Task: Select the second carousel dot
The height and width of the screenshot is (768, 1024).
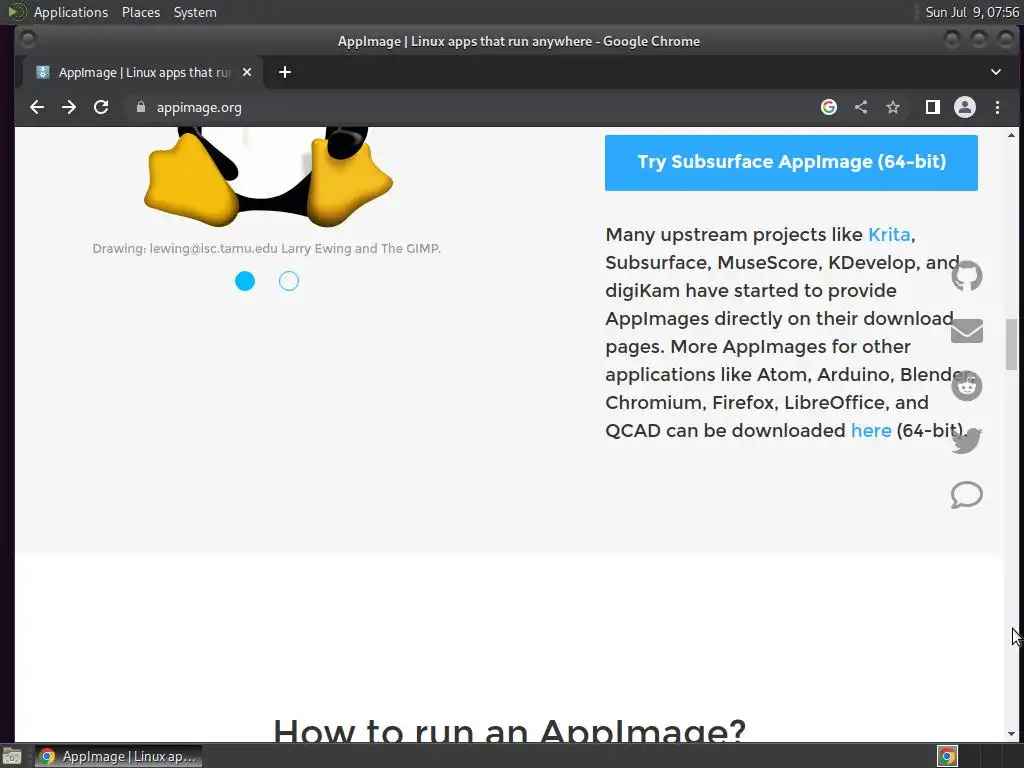Action: (x=289, y=281)
